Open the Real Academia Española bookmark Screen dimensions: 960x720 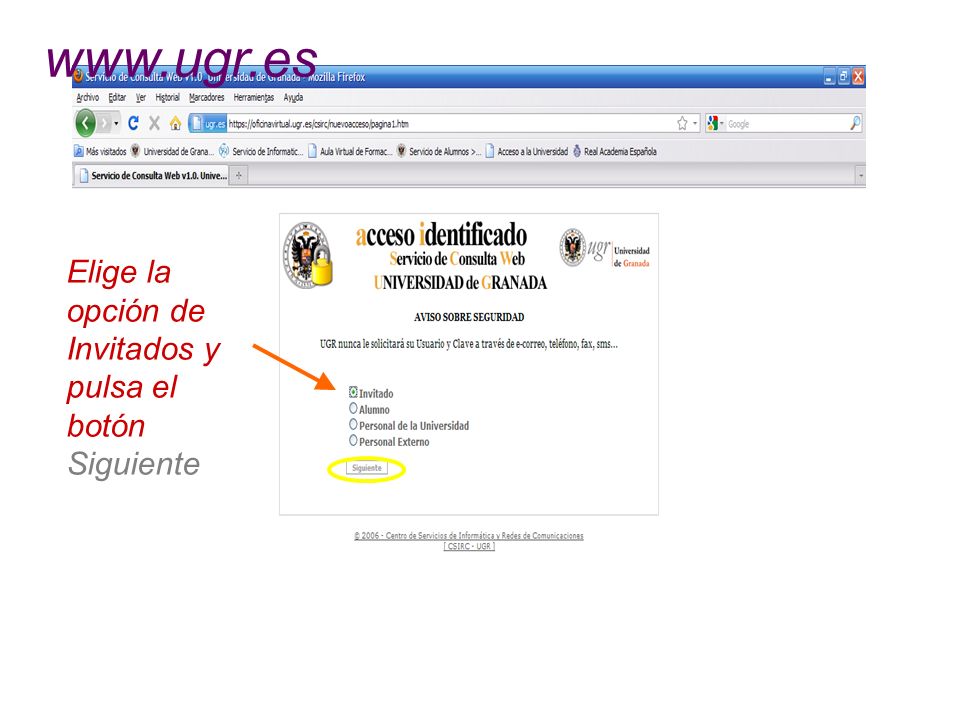pyautogui.click(x=614, y=151)
